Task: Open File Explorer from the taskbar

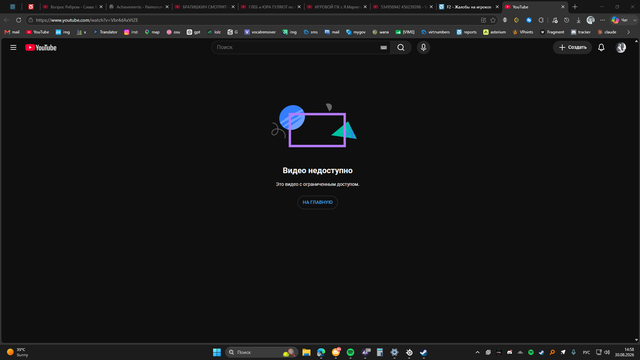Action: click(306, 352)
